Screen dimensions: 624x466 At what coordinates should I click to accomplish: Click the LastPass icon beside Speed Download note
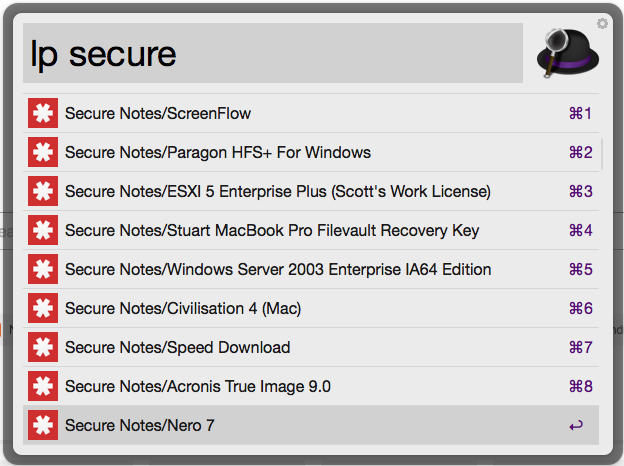42,348
